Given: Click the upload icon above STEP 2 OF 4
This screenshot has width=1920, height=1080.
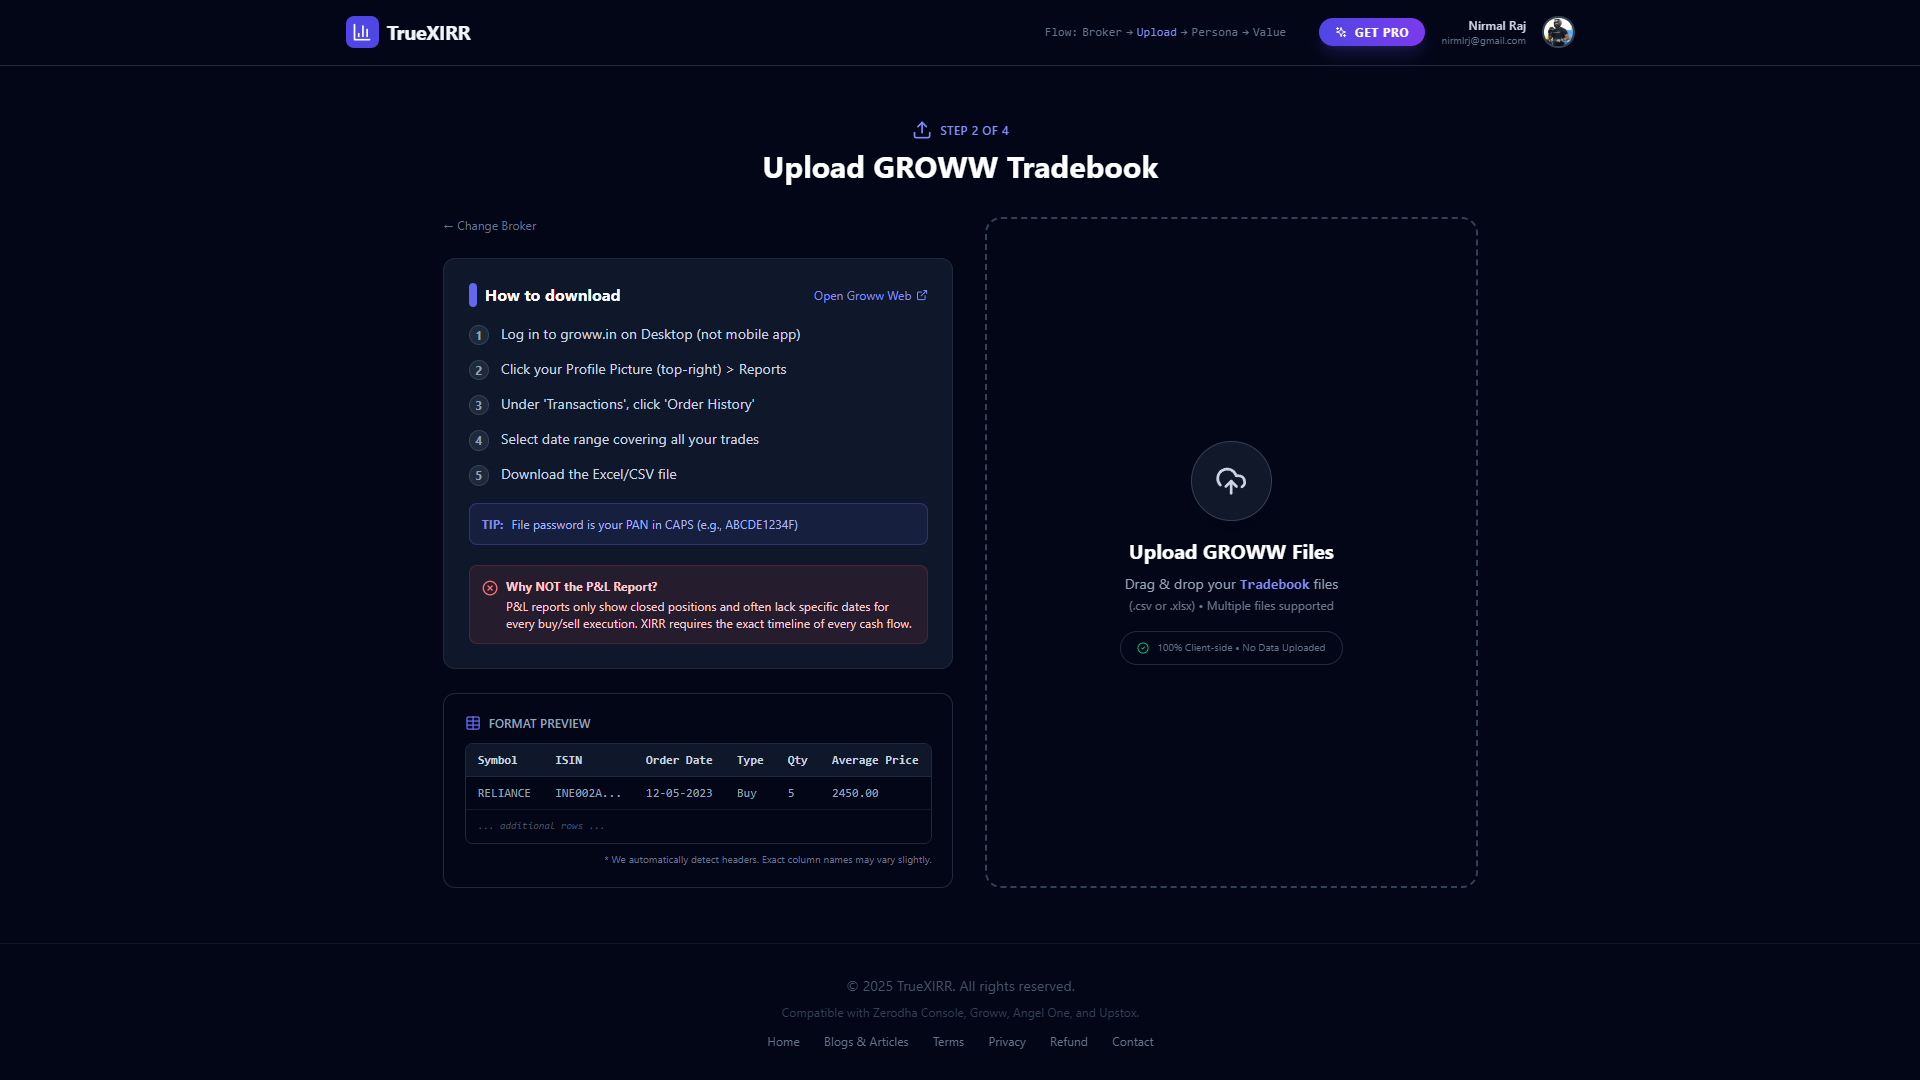Looking at the screenshot, I should point(922,130).
